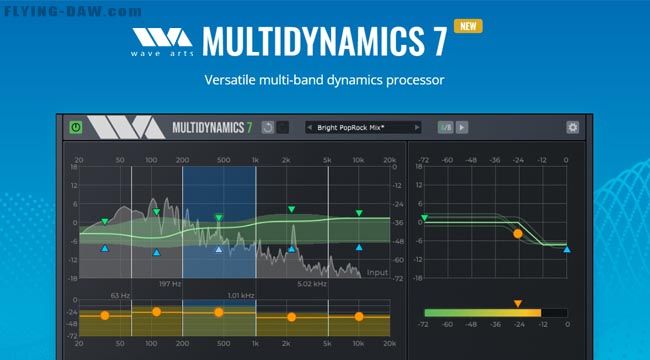Toggle the green power bypass button
The image size is (650, 360).
[x=75, y=127]
